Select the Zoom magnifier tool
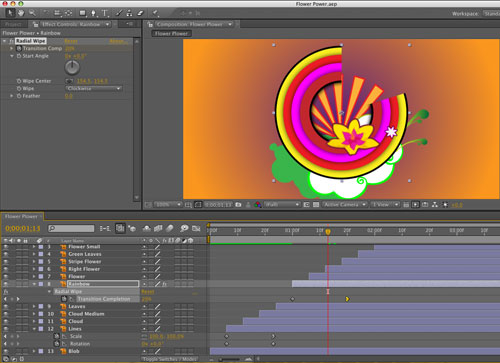 pyautogui.click(x=32, y=13)
